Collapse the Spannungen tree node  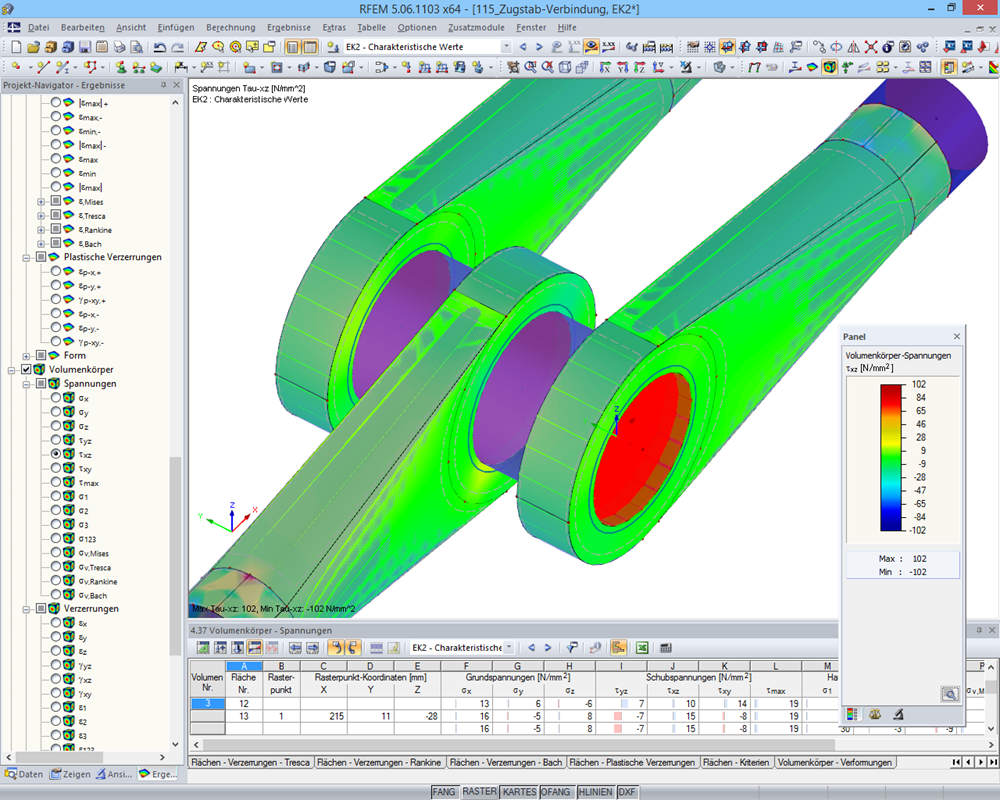tap(26, 384)
